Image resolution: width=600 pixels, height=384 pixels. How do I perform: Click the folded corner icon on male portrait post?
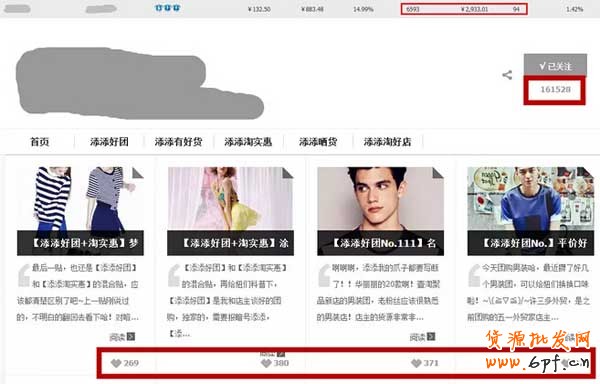(x=438, y=173)
